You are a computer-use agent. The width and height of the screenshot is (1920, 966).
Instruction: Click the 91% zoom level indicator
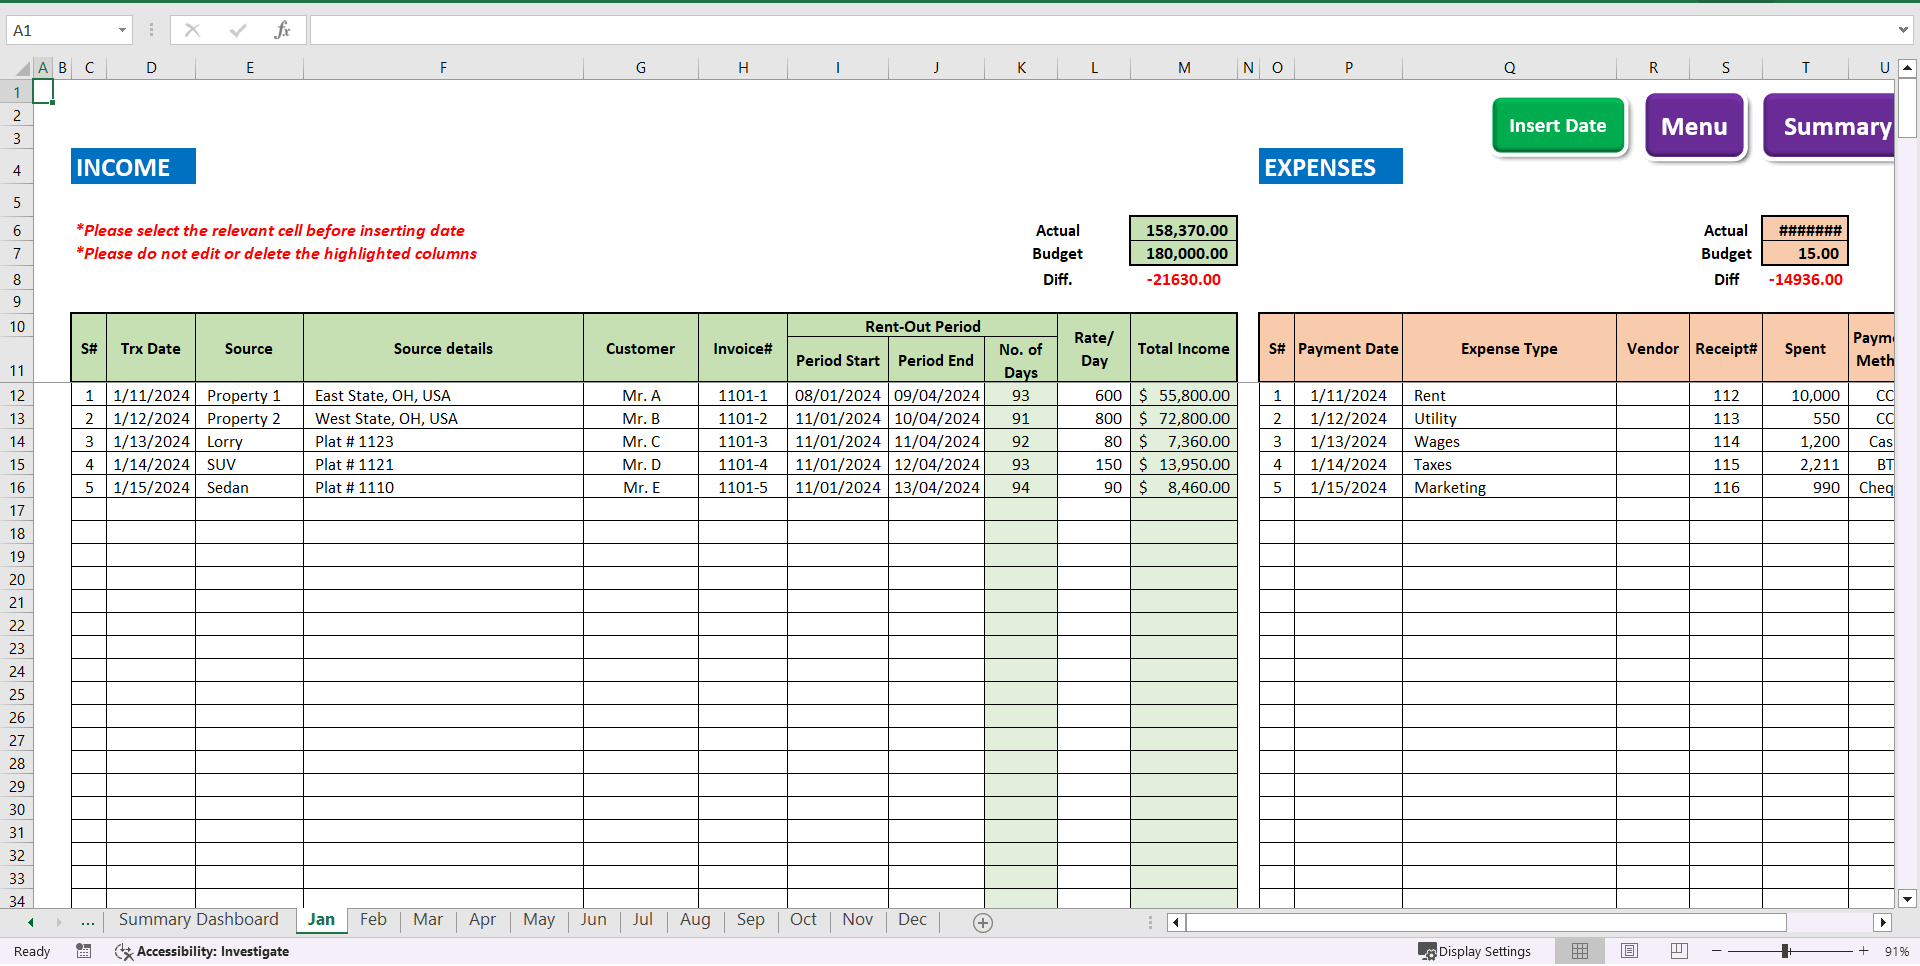[x=1896, y=951]
